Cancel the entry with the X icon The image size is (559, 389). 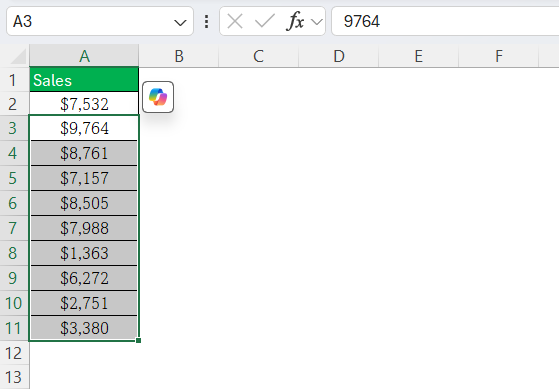point(235,21)
